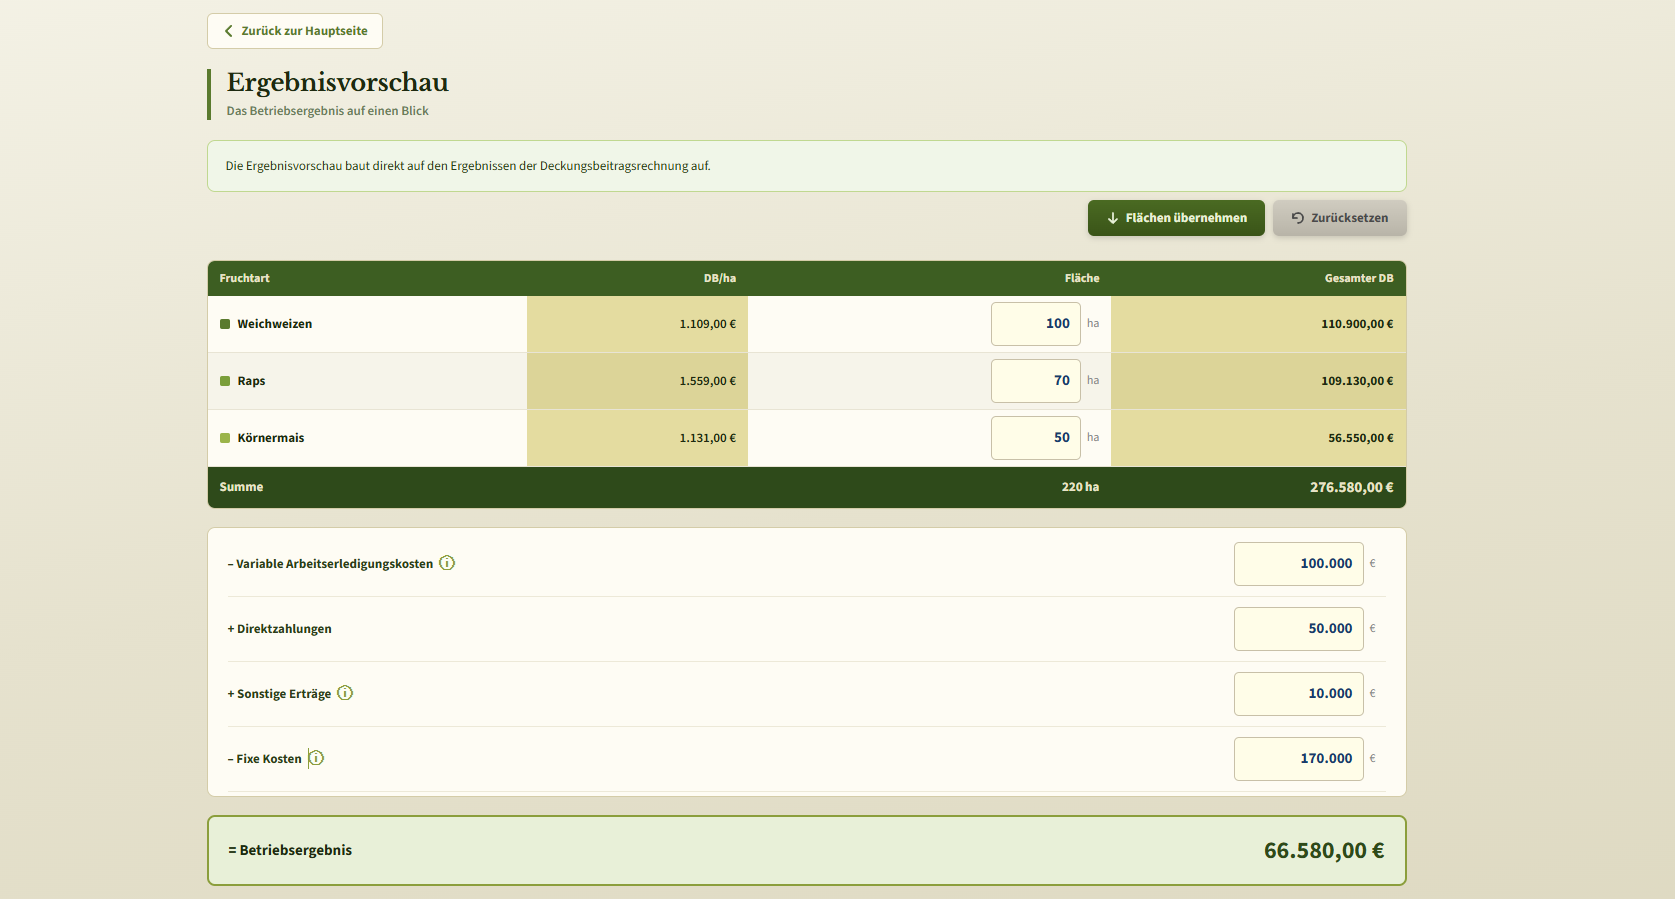Click the Direktzahlungen row label
This screenshot has width=1675, height=899.
pyautogui.click(x=280, y=629)
